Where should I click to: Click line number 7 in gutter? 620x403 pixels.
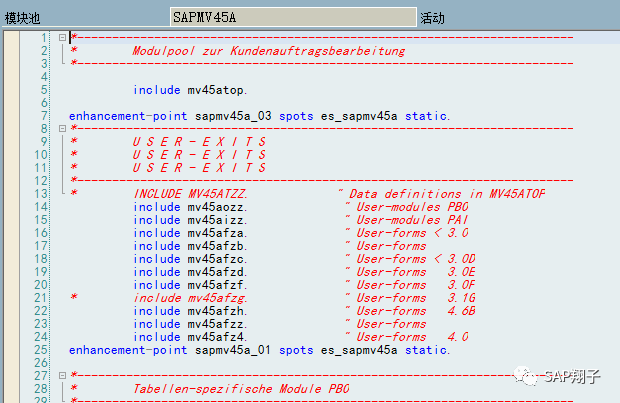pyautogui.click(x=44, y=116)
